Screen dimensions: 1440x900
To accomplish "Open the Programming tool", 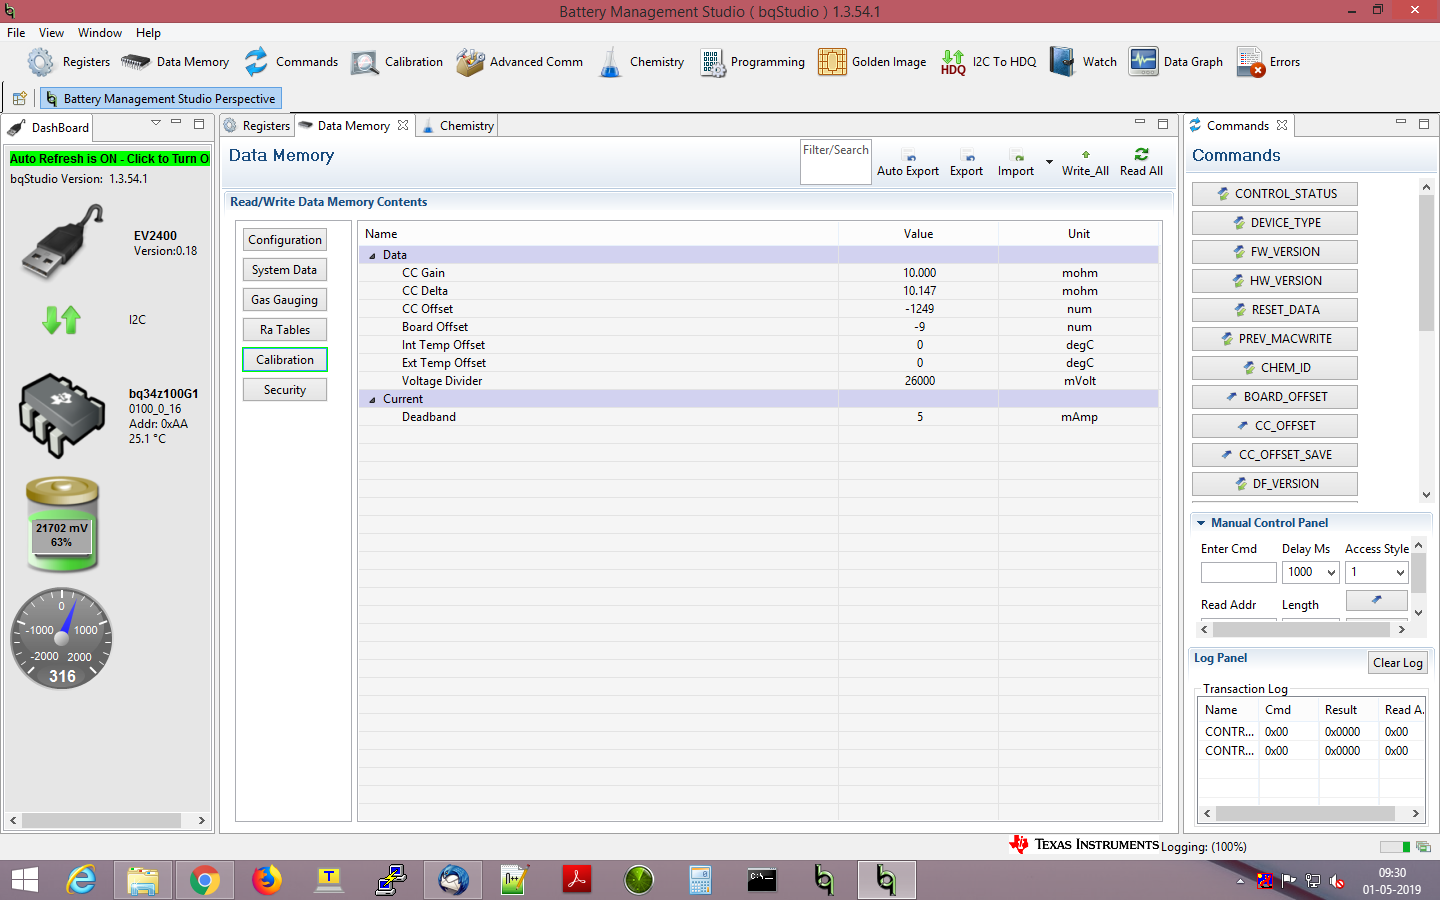I will tap(752, 62).
